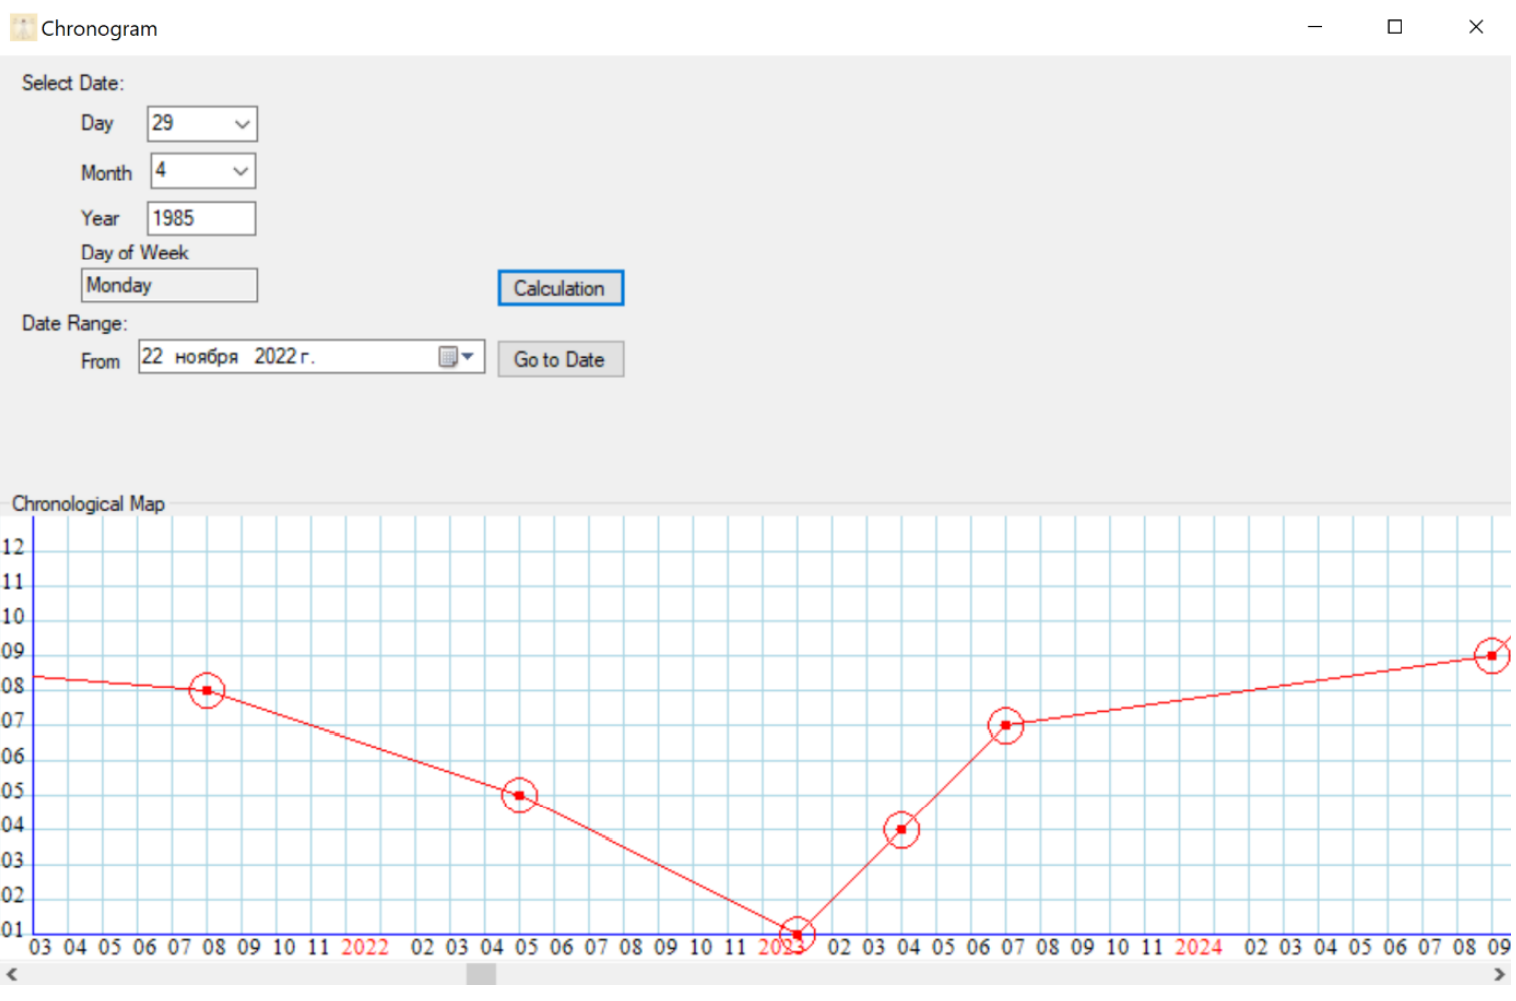Click the chart data point at level 04
The image size is (1516, 1001).
point(901,829)
